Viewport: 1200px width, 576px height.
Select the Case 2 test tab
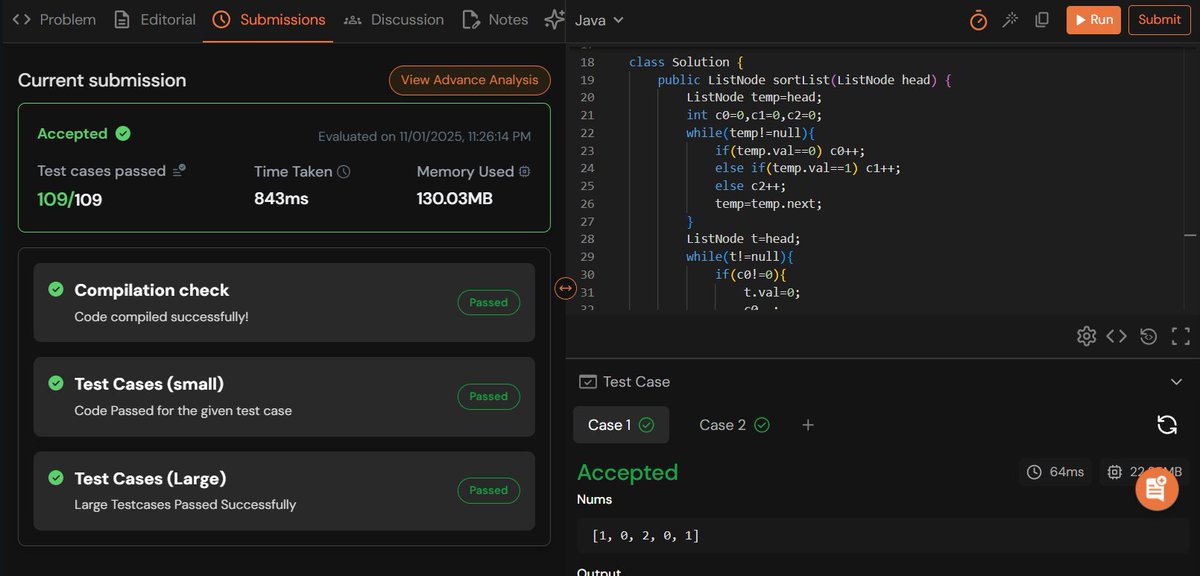pos(733,424)
